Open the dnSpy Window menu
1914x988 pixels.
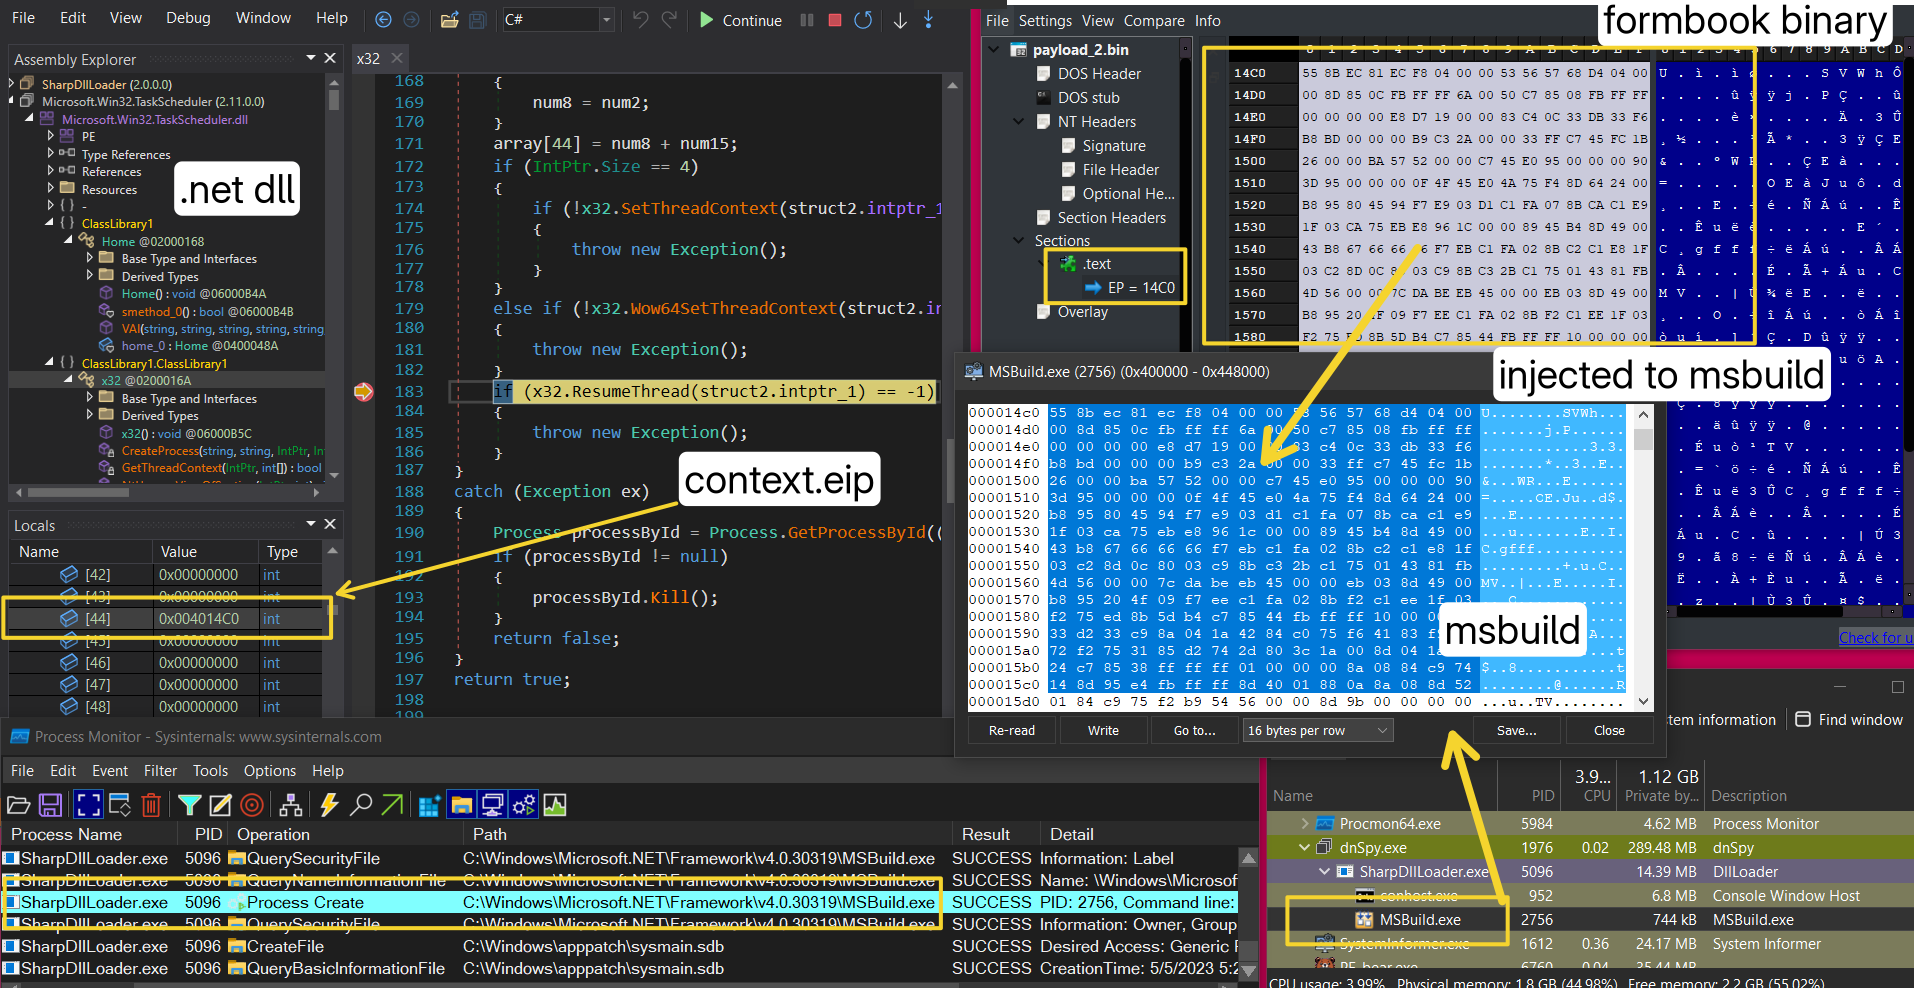[263, 18]
